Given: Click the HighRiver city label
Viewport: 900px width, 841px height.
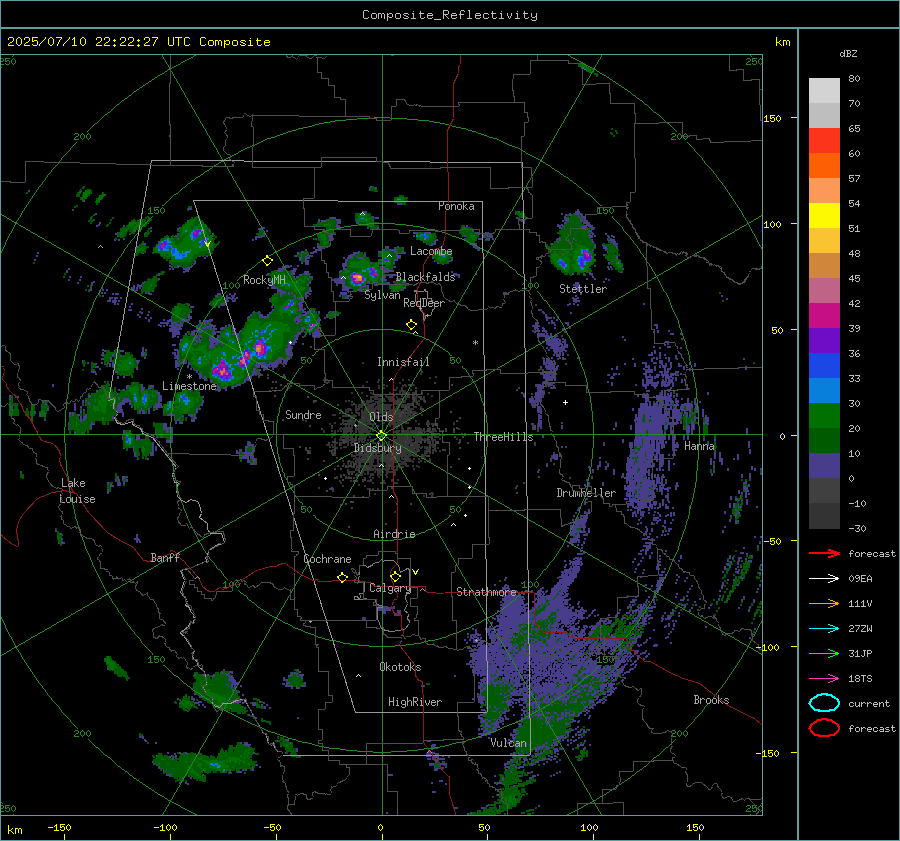Looking at the screenshot, I should click(415, 702).
